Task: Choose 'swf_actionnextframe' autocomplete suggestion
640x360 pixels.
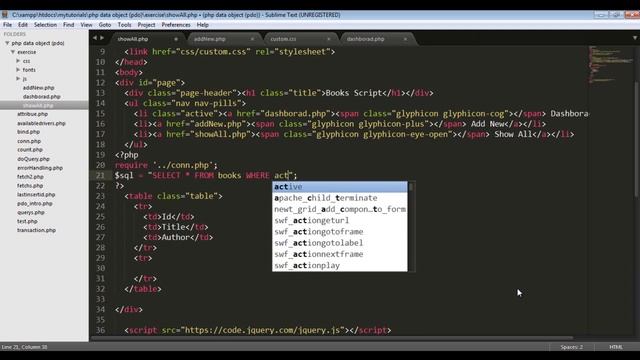Action: [340, 254]
